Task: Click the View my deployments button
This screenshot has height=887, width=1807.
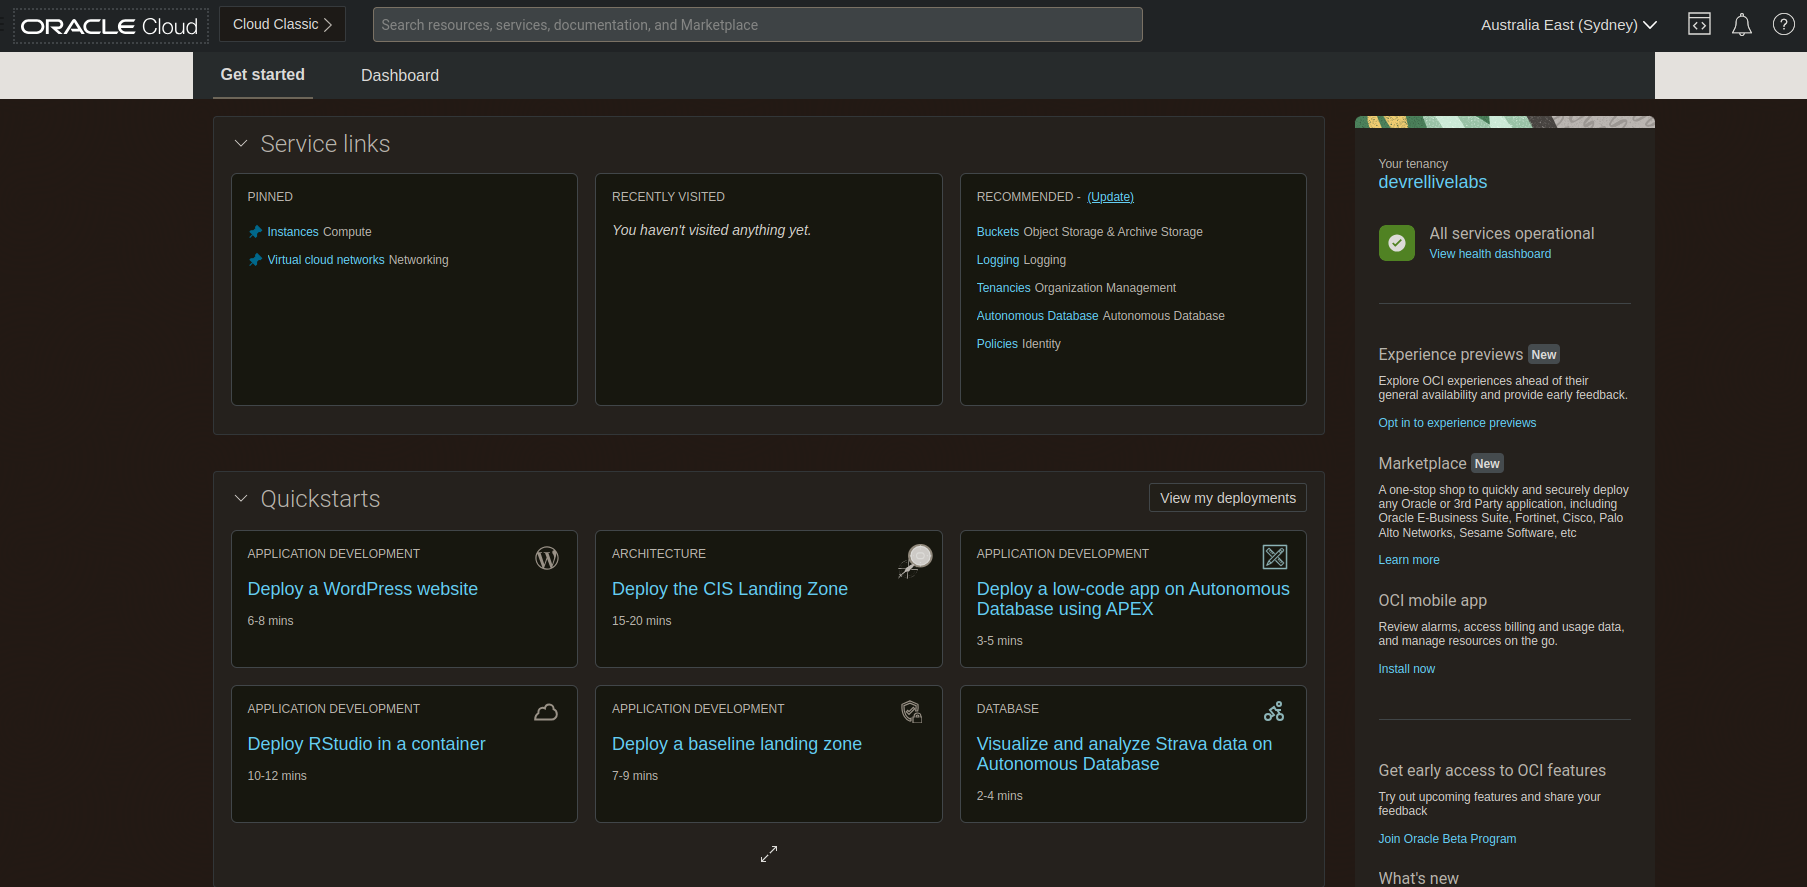Action: tap(1228, 498)
